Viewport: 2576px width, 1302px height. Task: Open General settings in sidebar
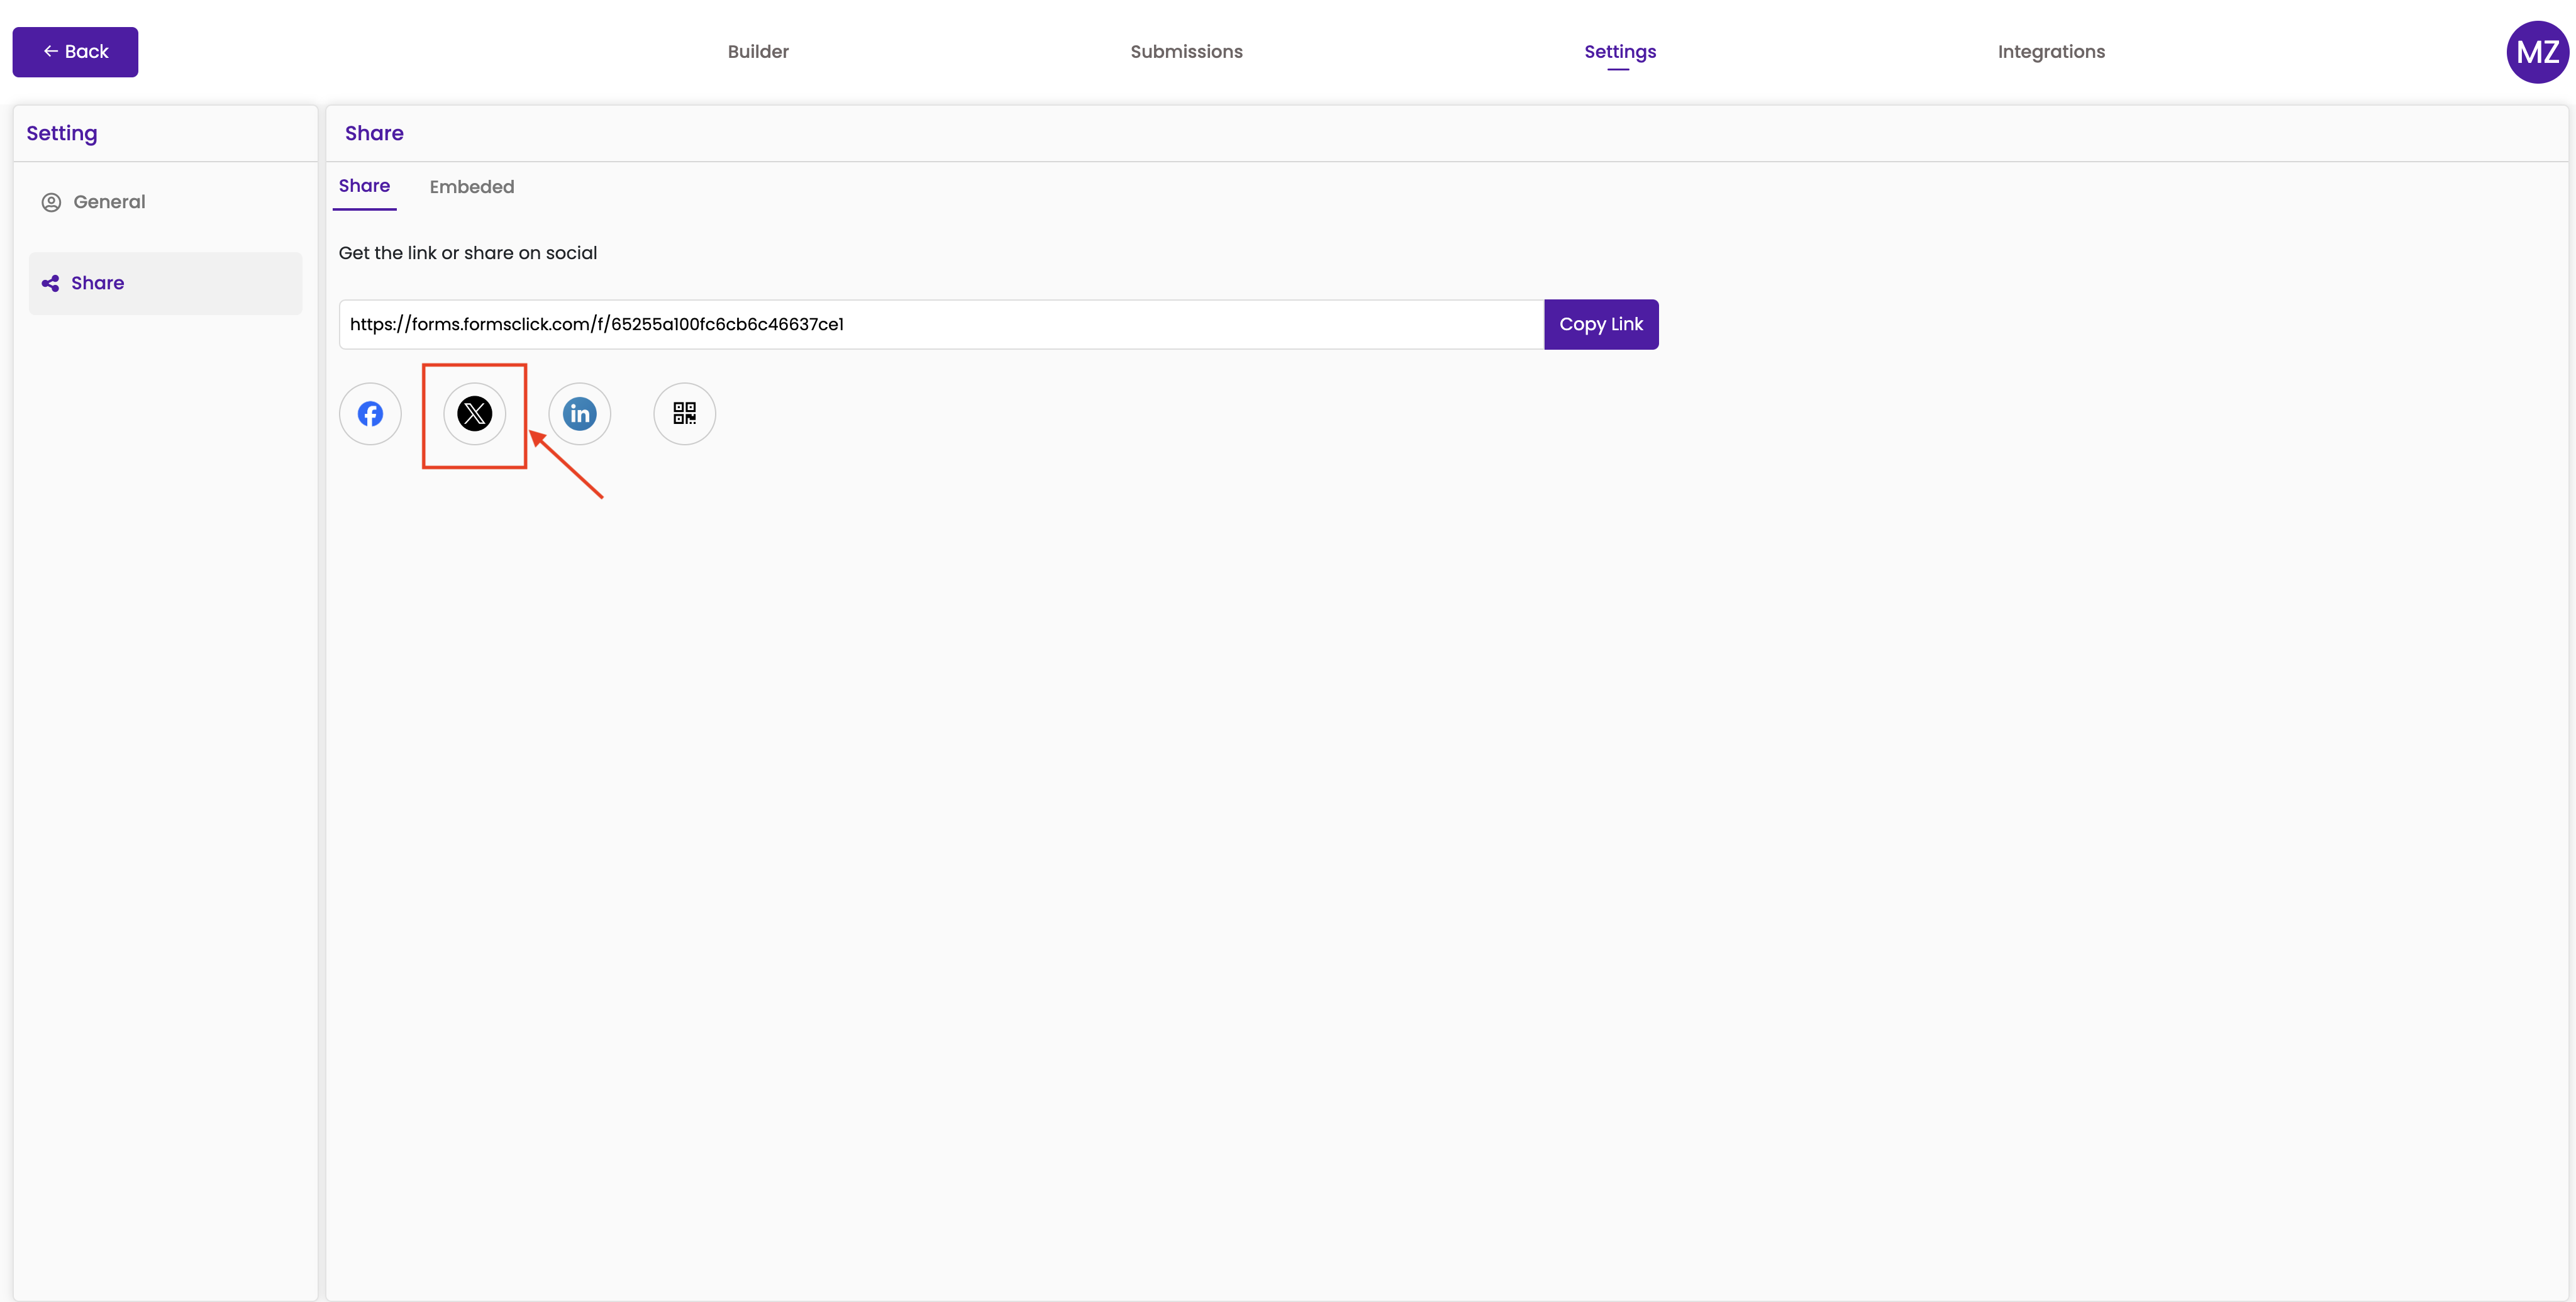pyautogui.click(x=165, y=202)
